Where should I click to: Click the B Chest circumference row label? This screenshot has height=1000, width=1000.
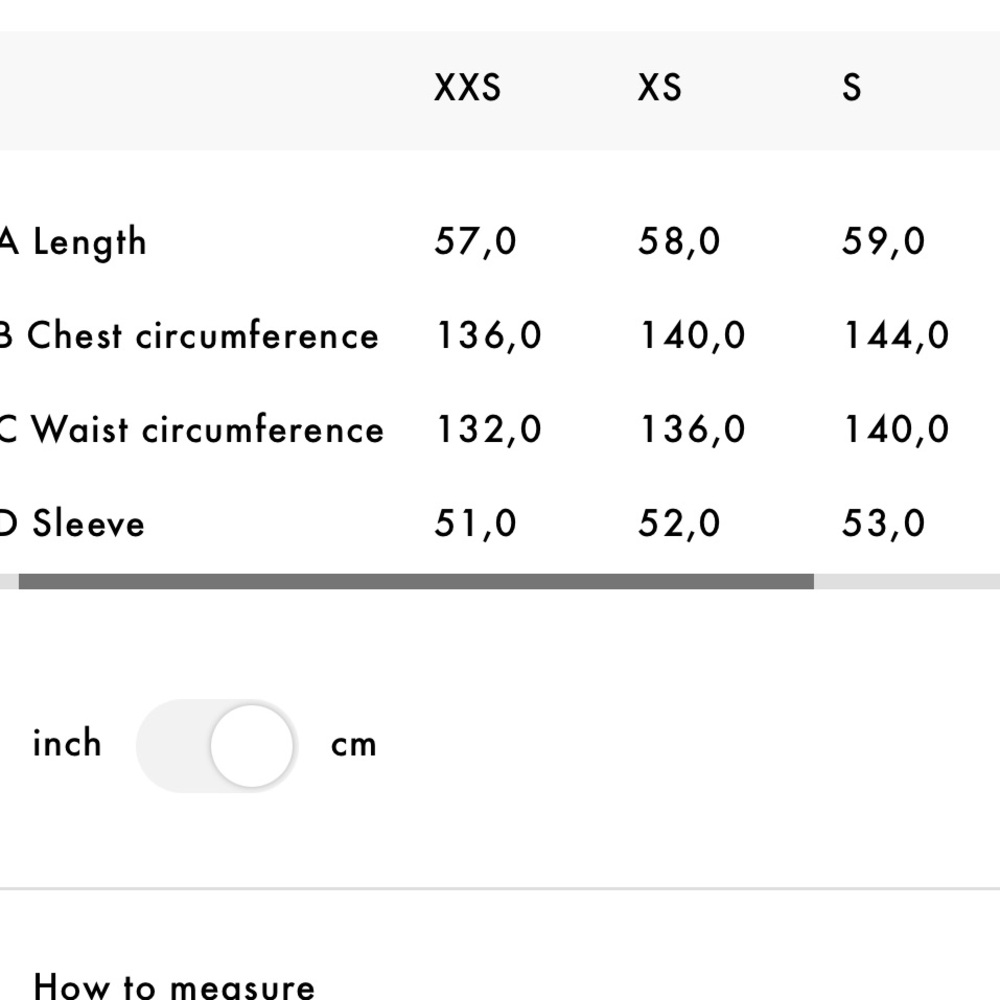pyautogui.click(x=189, y=335)
